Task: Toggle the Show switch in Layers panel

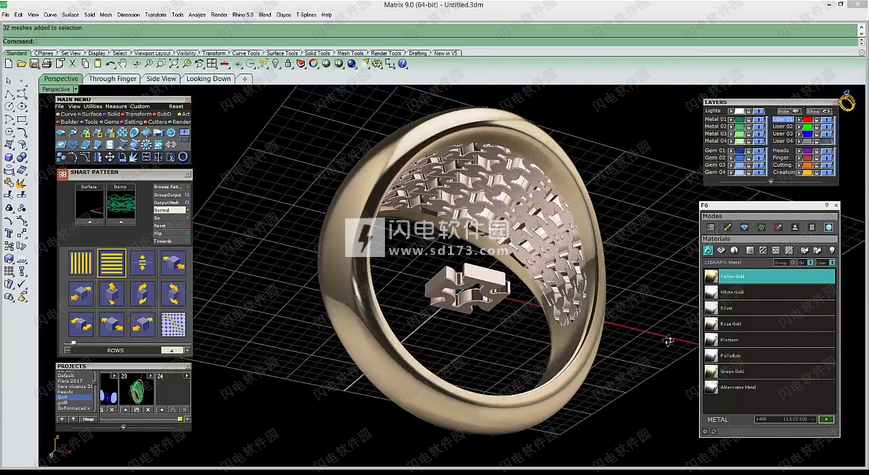Action: point(819,111)
